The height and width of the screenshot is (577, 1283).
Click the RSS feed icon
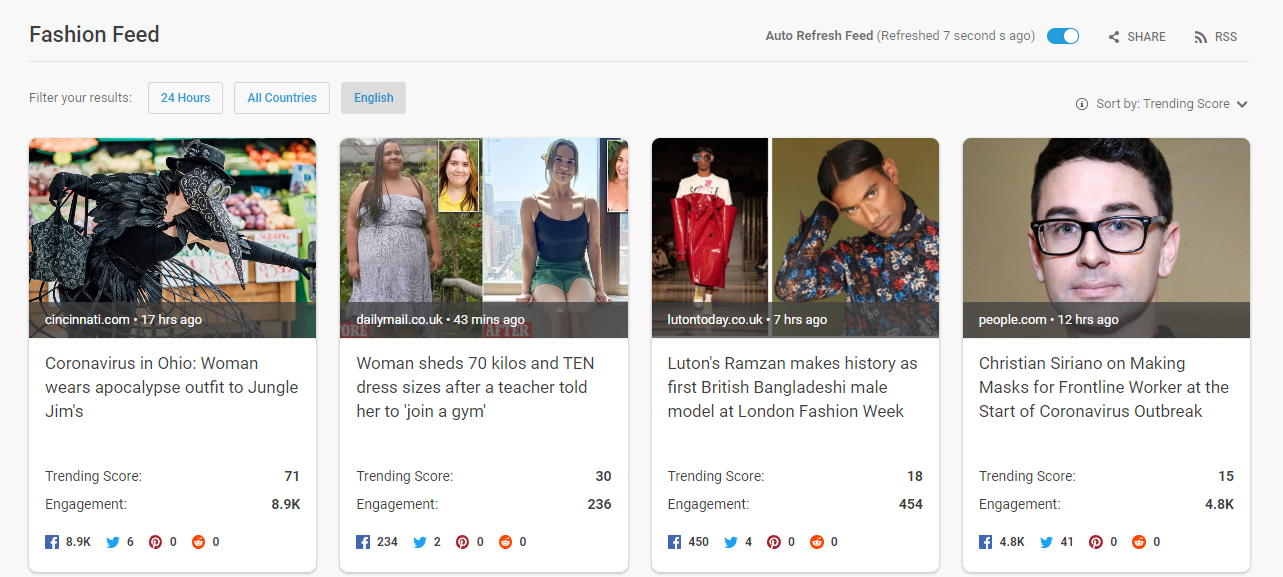pyautogui.click(x=1200, y=37)
